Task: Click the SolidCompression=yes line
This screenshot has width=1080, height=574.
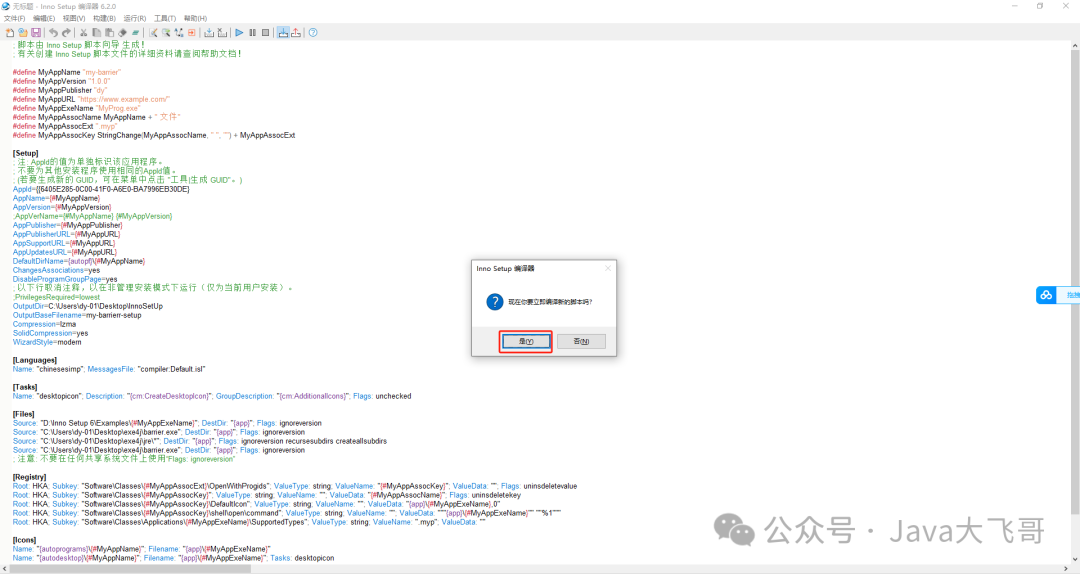Action: tap(50, 333)
